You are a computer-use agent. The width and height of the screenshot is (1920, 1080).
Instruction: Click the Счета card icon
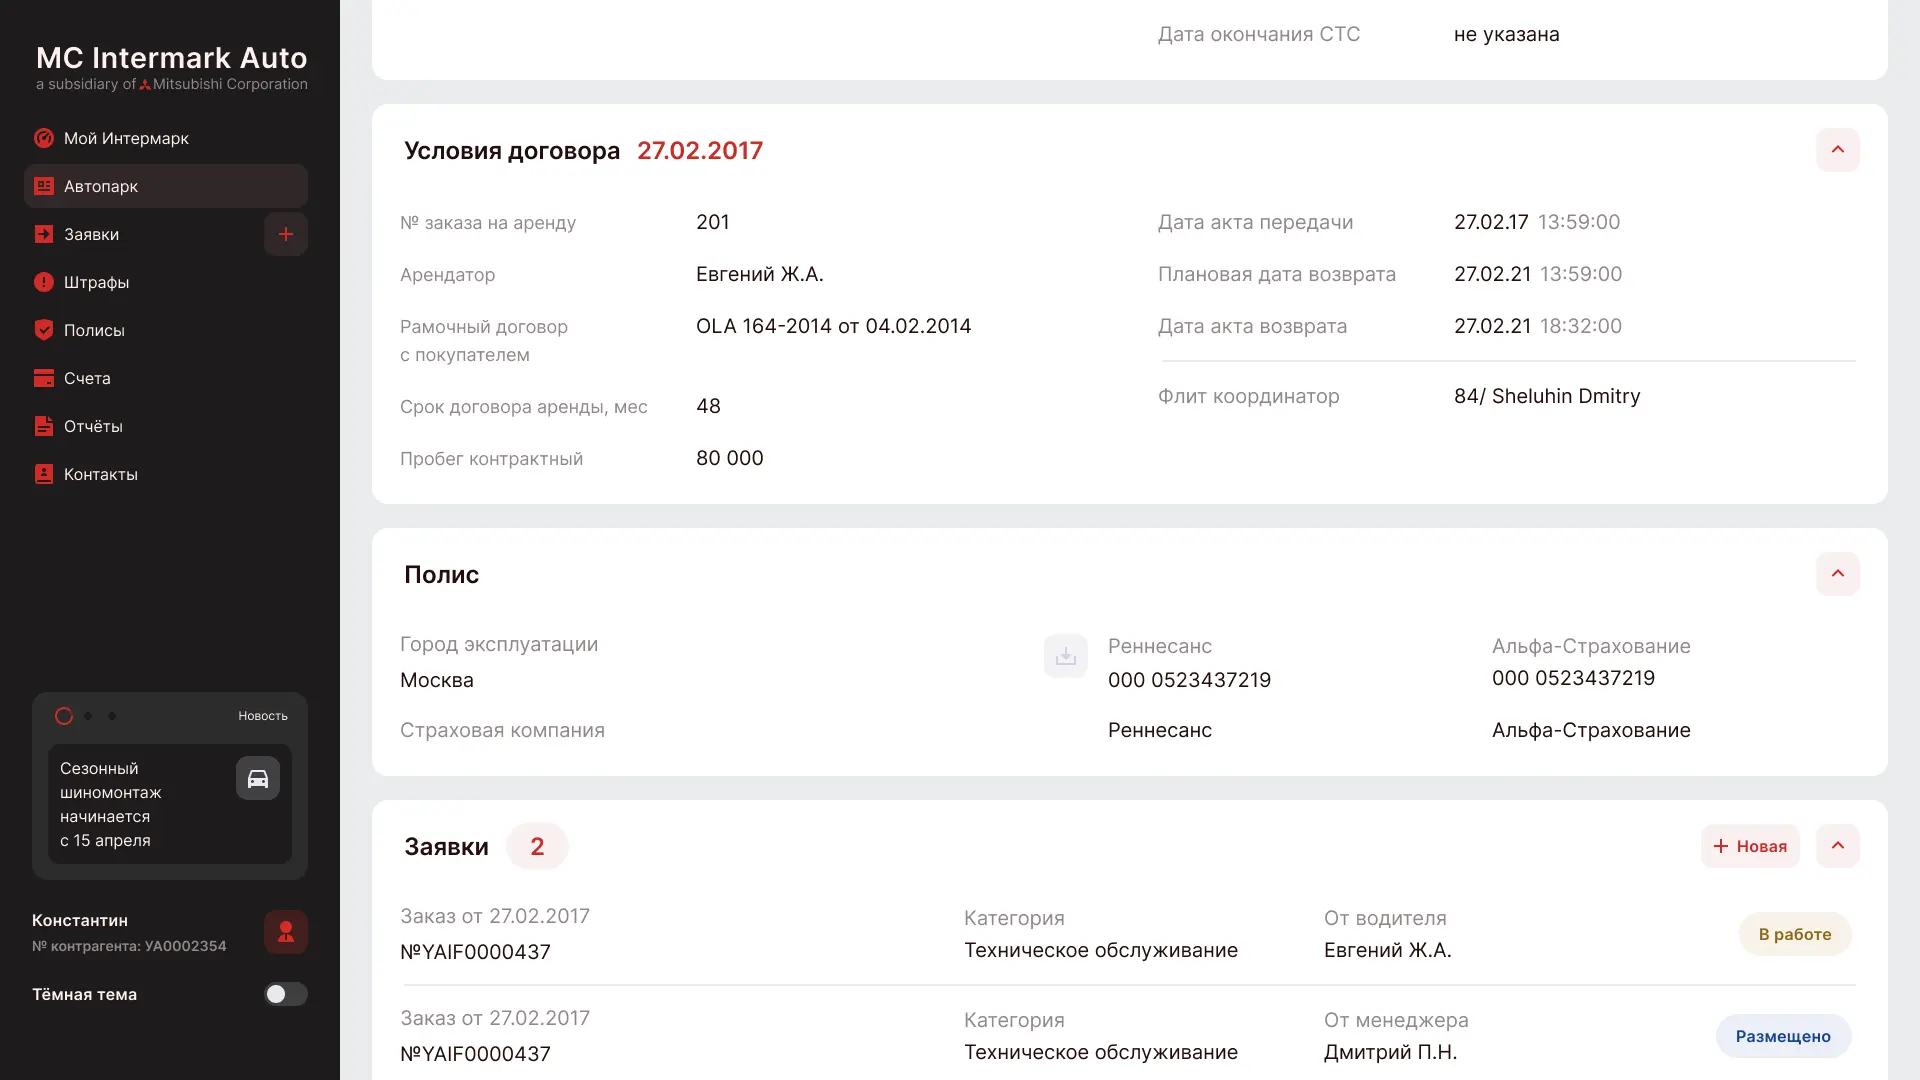pyautogui.click(x=44, y=378)
